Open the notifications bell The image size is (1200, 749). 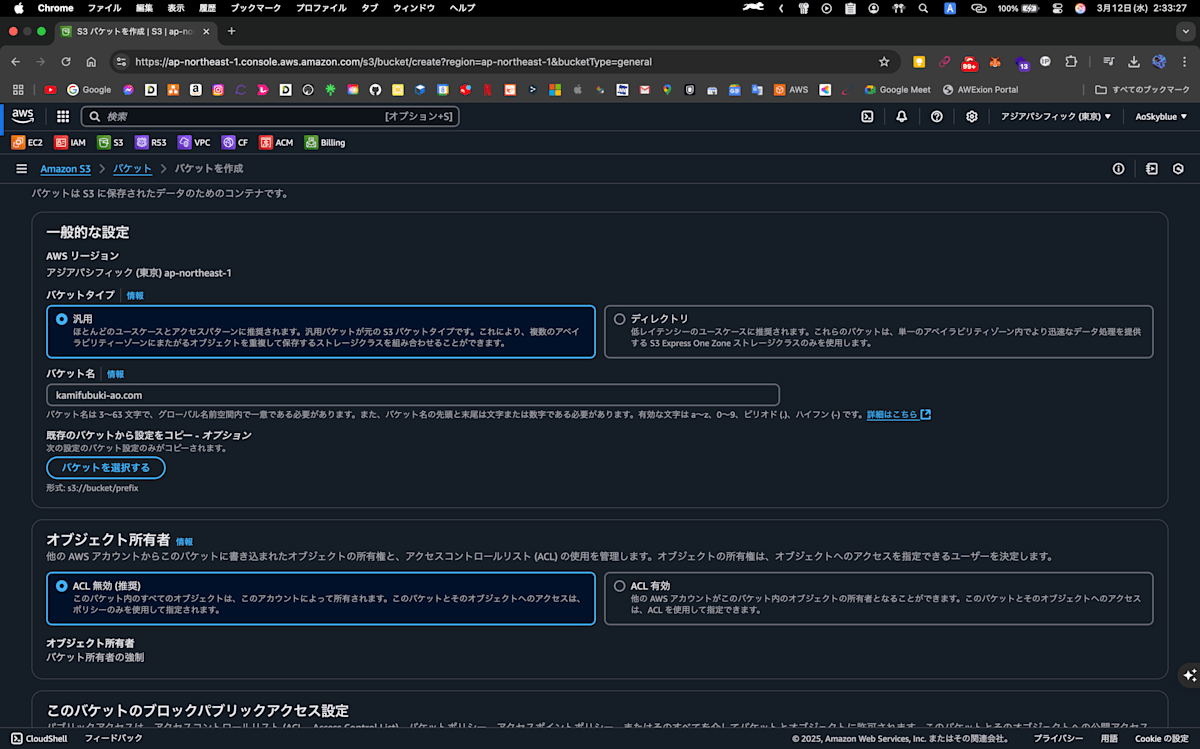pyautogui.click(x=902, y=116)
